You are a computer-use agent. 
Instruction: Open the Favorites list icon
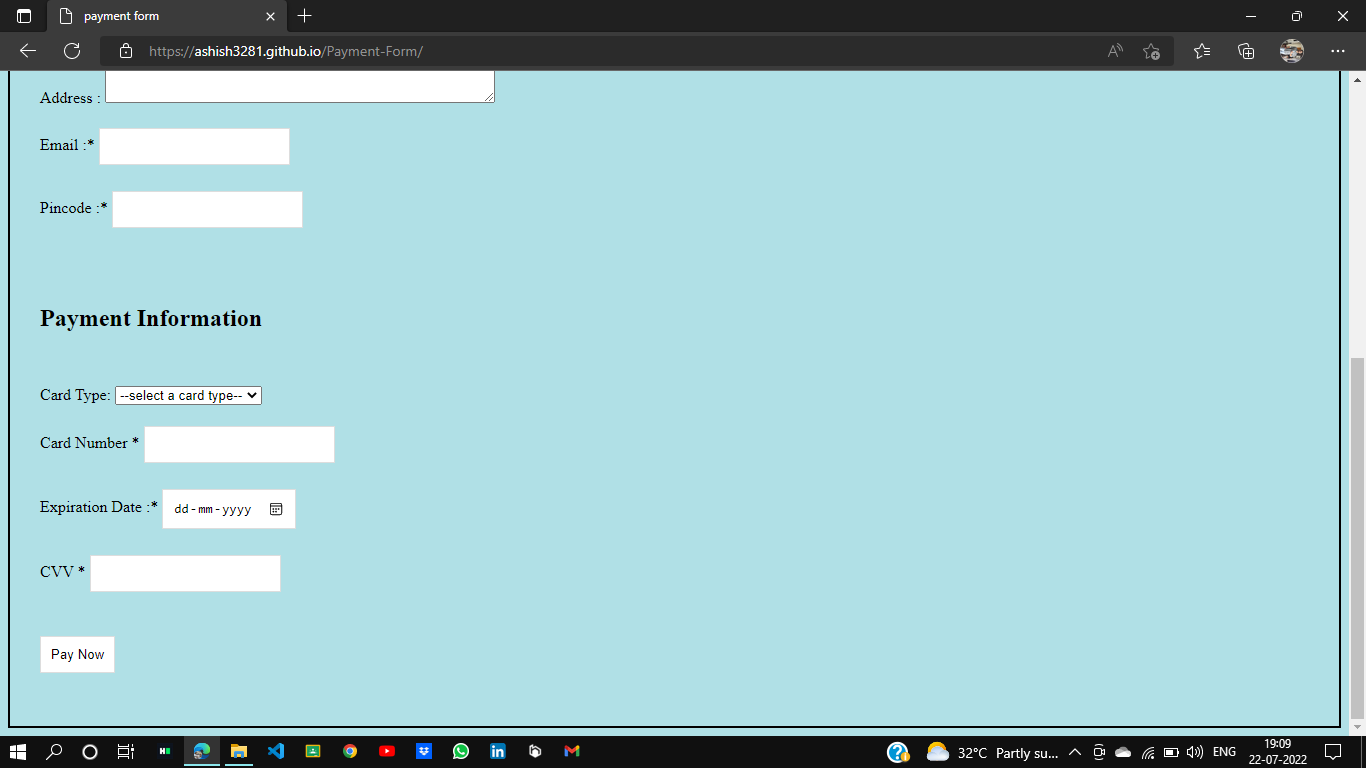[1202, 51]
